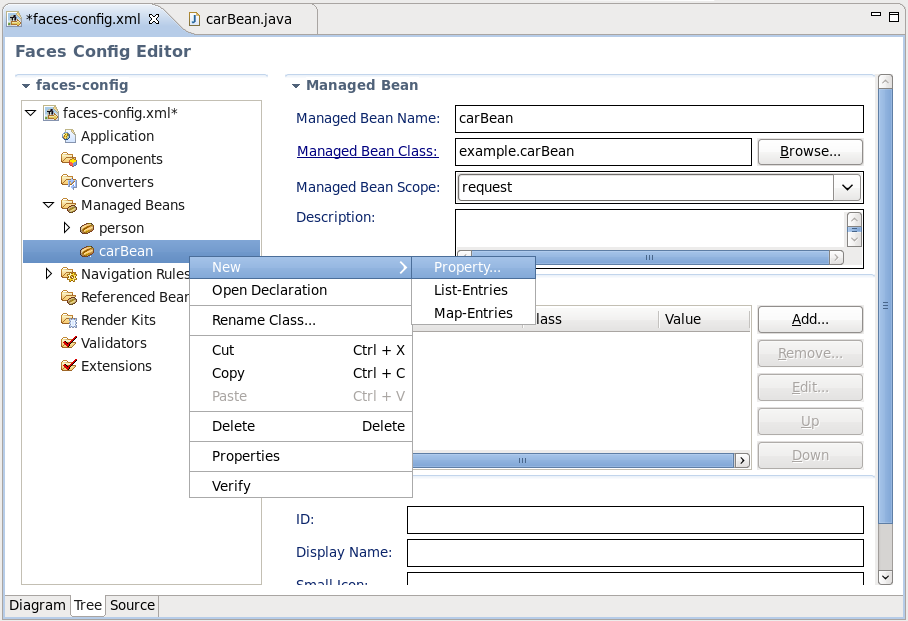Image resolution: width=908 pixels, height=621 pixels.
Task: Collapse the faces-config section header
Action: point(24,87)
